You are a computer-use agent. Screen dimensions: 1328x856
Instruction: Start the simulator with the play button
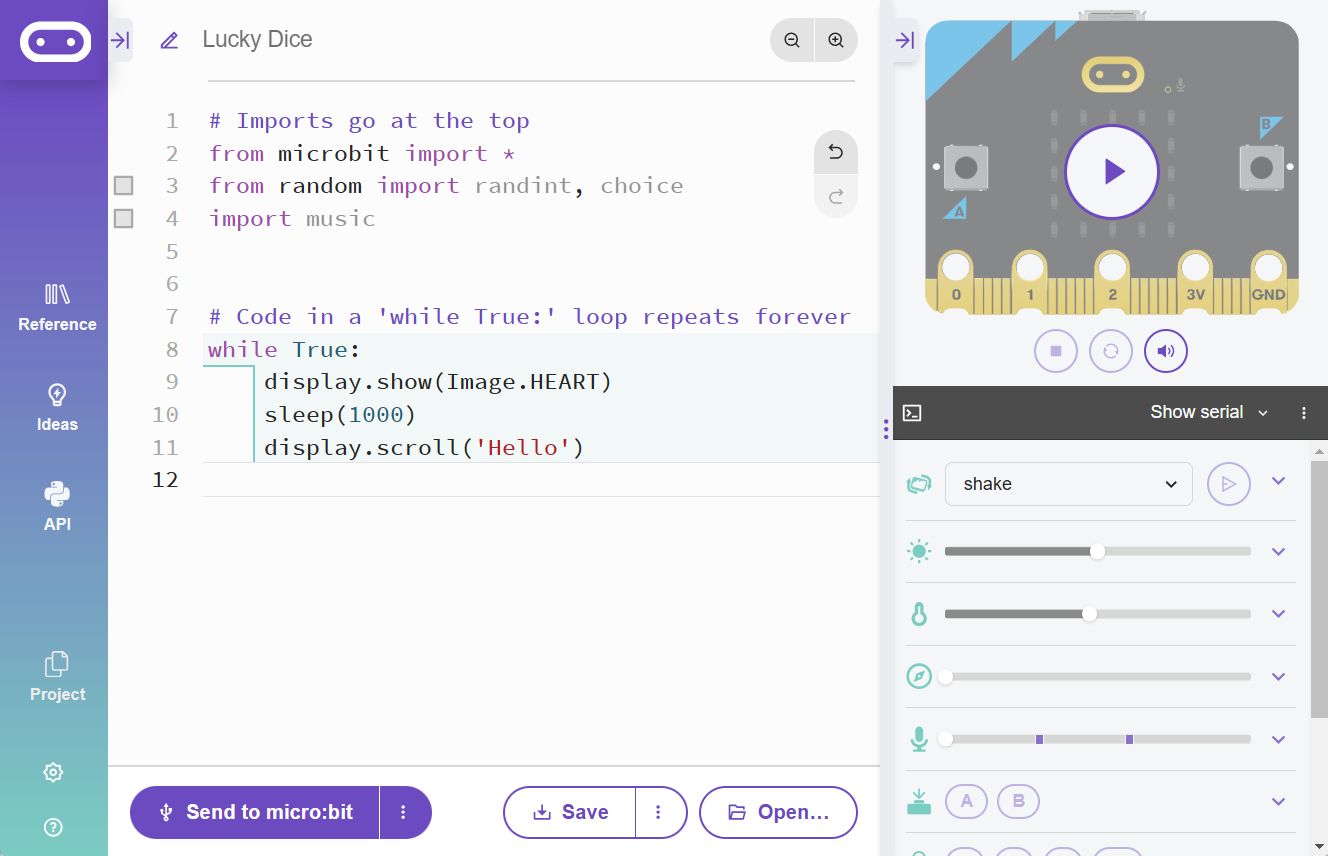pyautogui.click(x=1112, y=172)
